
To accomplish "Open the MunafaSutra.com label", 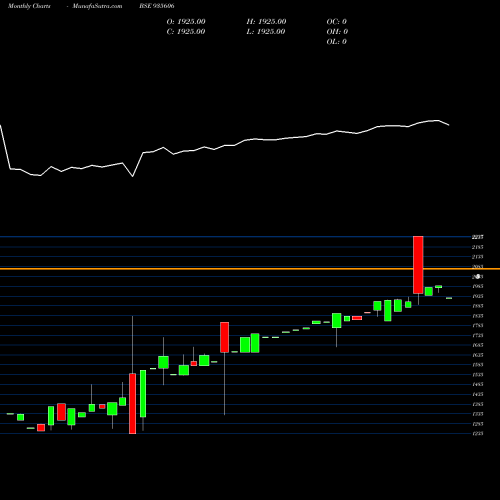I will 97,6.
